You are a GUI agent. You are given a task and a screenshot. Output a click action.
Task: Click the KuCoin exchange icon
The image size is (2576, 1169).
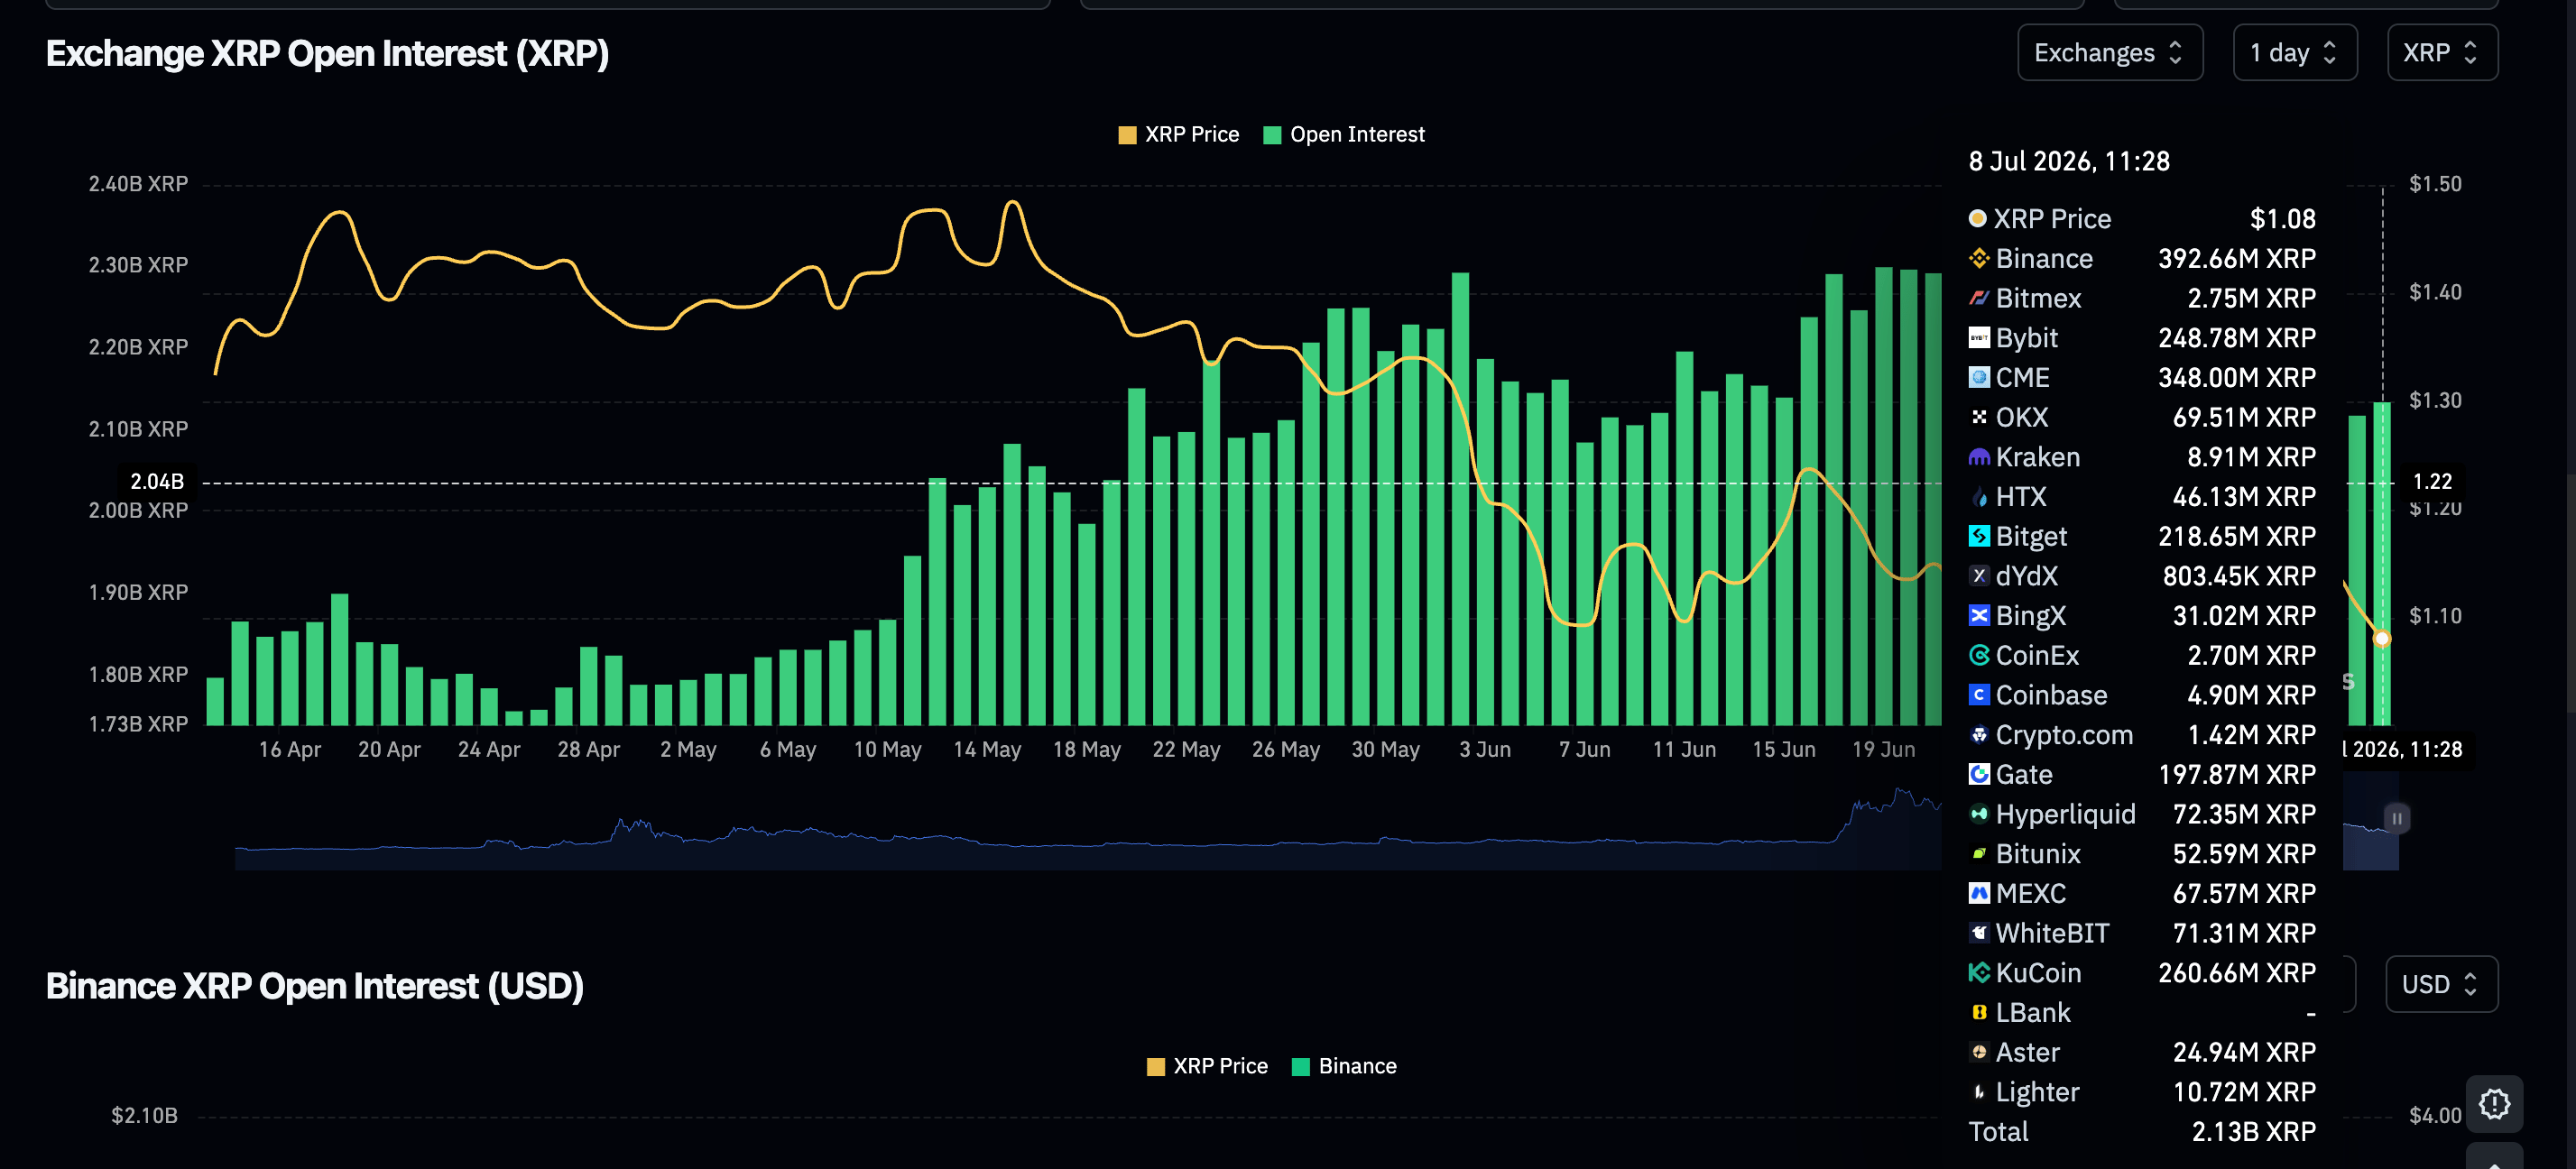point(1978,973)
